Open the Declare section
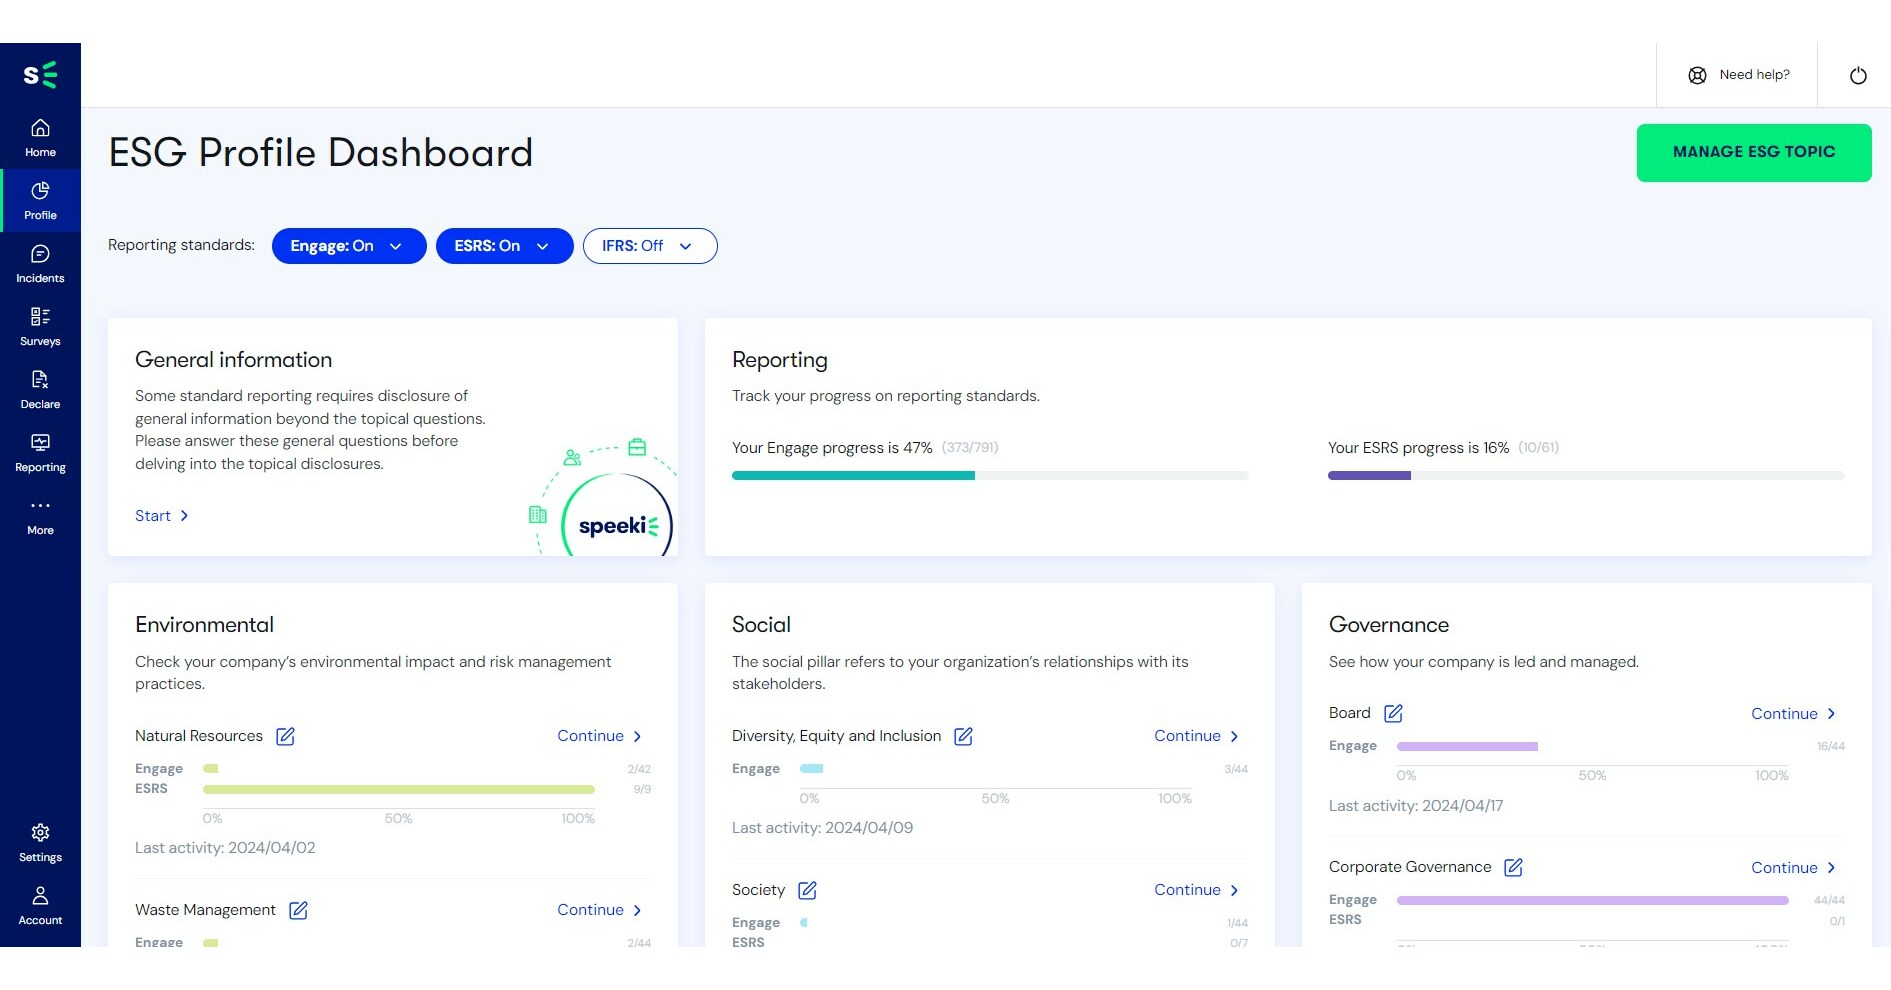The height and width of the screenshot is (990, 1891). click(40, 389)
